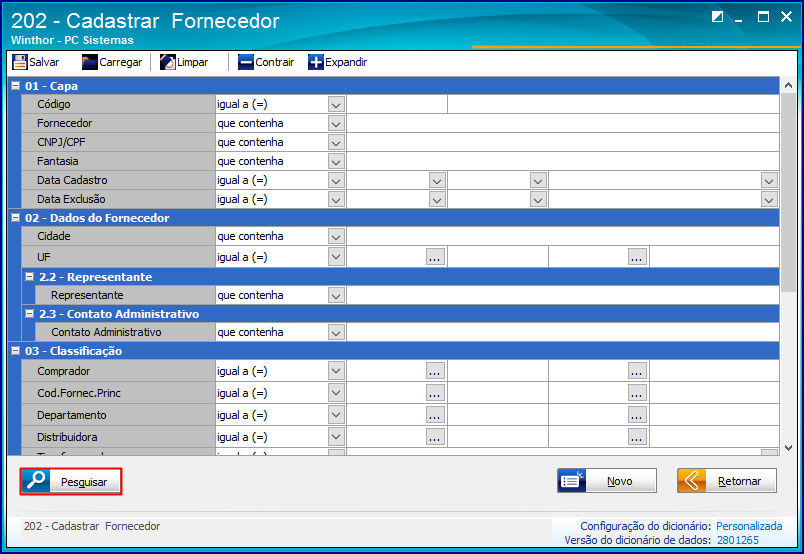Screen dimensions: 804x554
Task: Open the UF operator dropdown
Action: click(336, 256)
